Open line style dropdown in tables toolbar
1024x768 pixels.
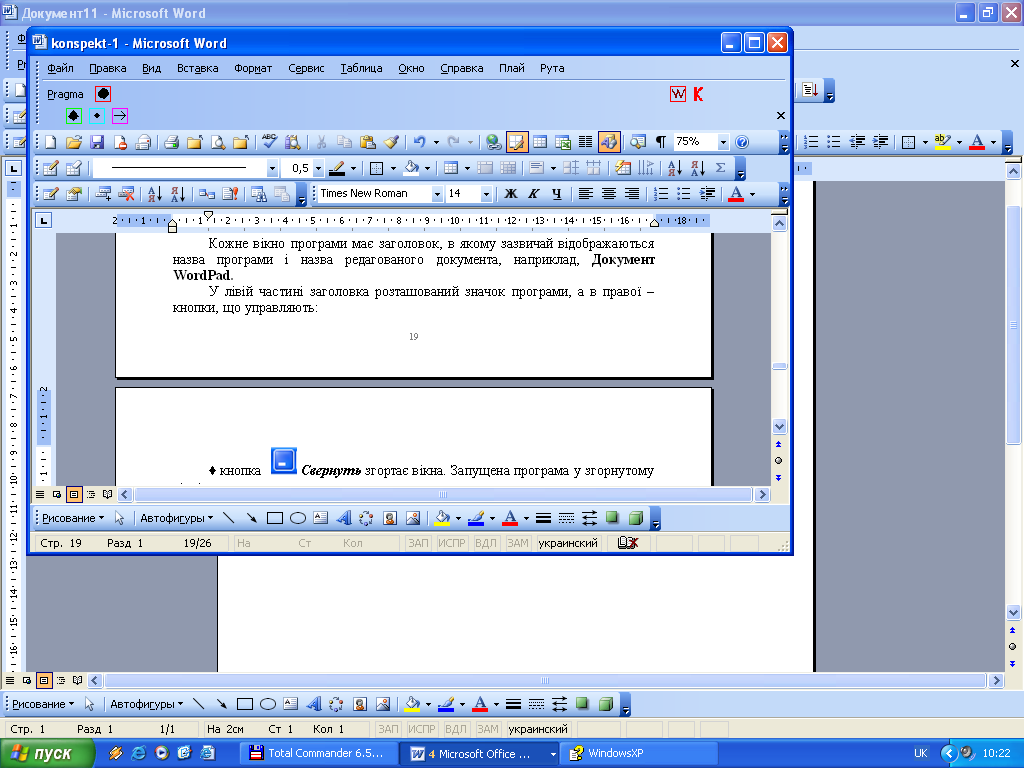(x=272, y=168)
